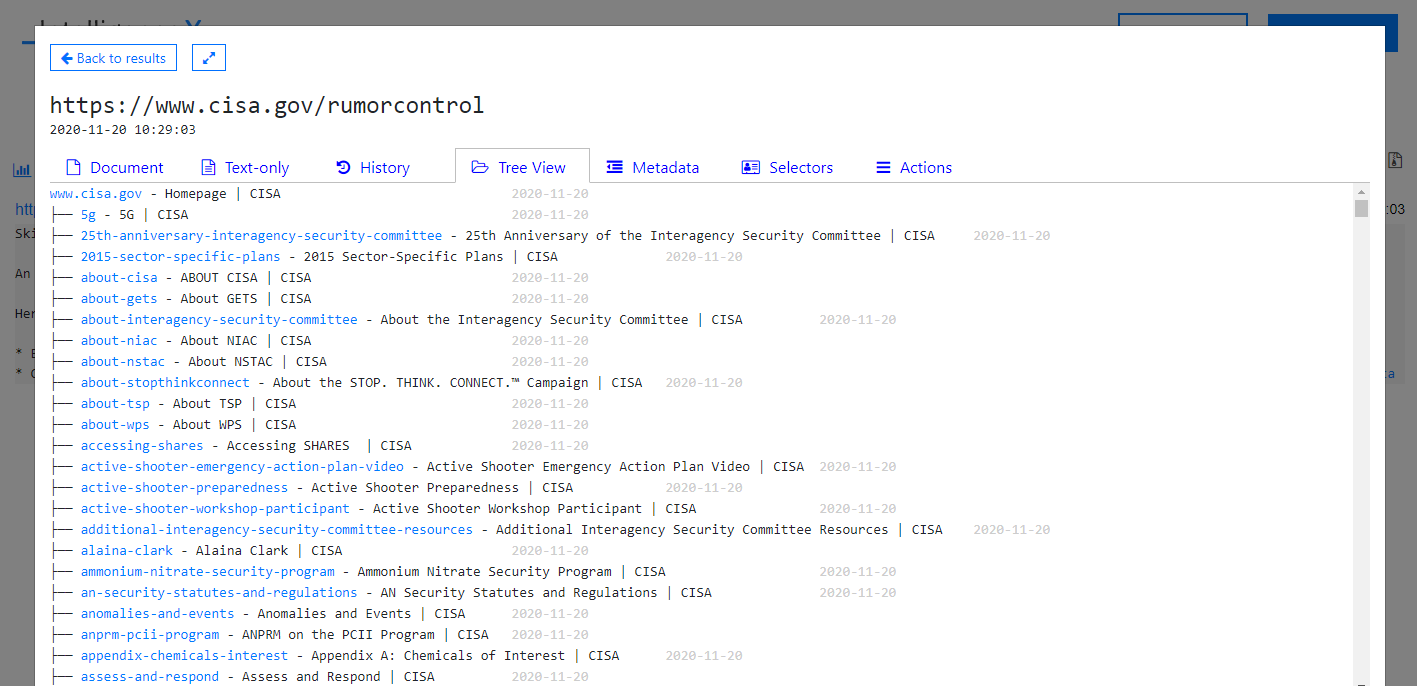Open an-security-statutes-and-regulations link

219,593
